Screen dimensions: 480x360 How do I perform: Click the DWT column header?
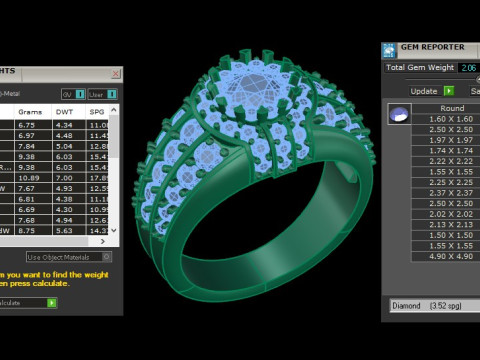69,112
